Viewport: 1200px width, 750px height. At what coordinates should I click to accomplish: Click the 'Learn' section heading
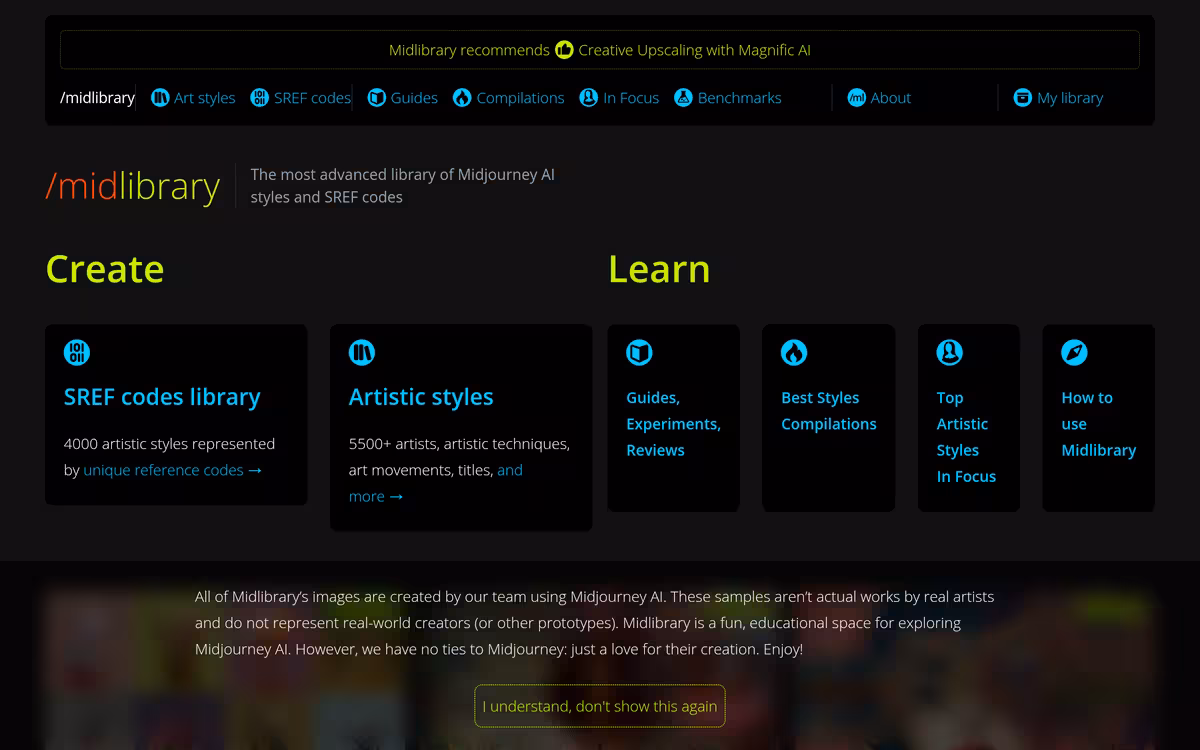659,269
